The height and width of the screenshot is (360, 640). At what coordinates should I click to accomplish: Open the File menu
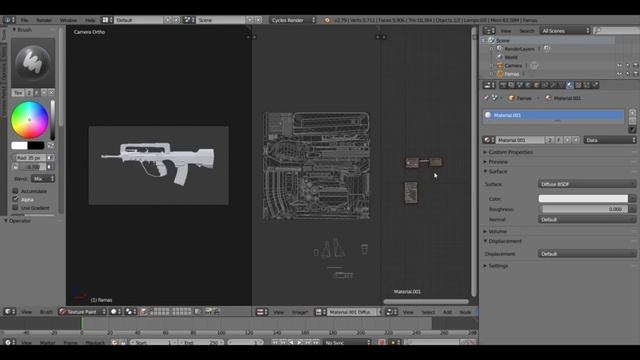(x=24, y=20)
